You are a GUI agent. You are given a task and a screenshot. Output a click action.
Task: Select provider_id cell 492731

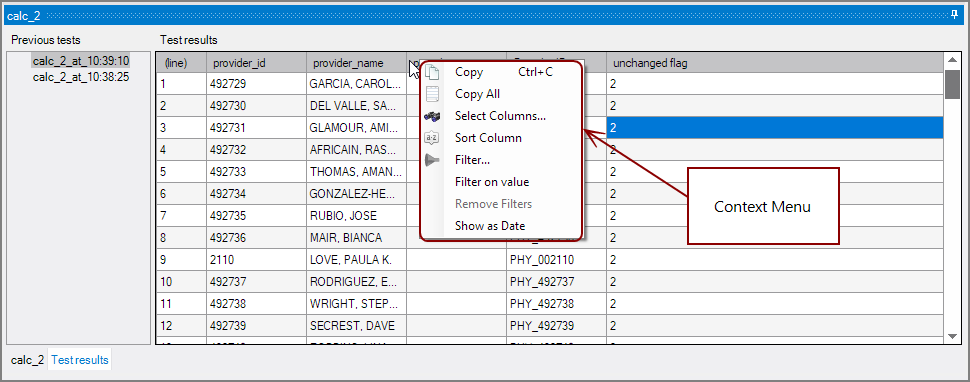[x=257, y=128]
